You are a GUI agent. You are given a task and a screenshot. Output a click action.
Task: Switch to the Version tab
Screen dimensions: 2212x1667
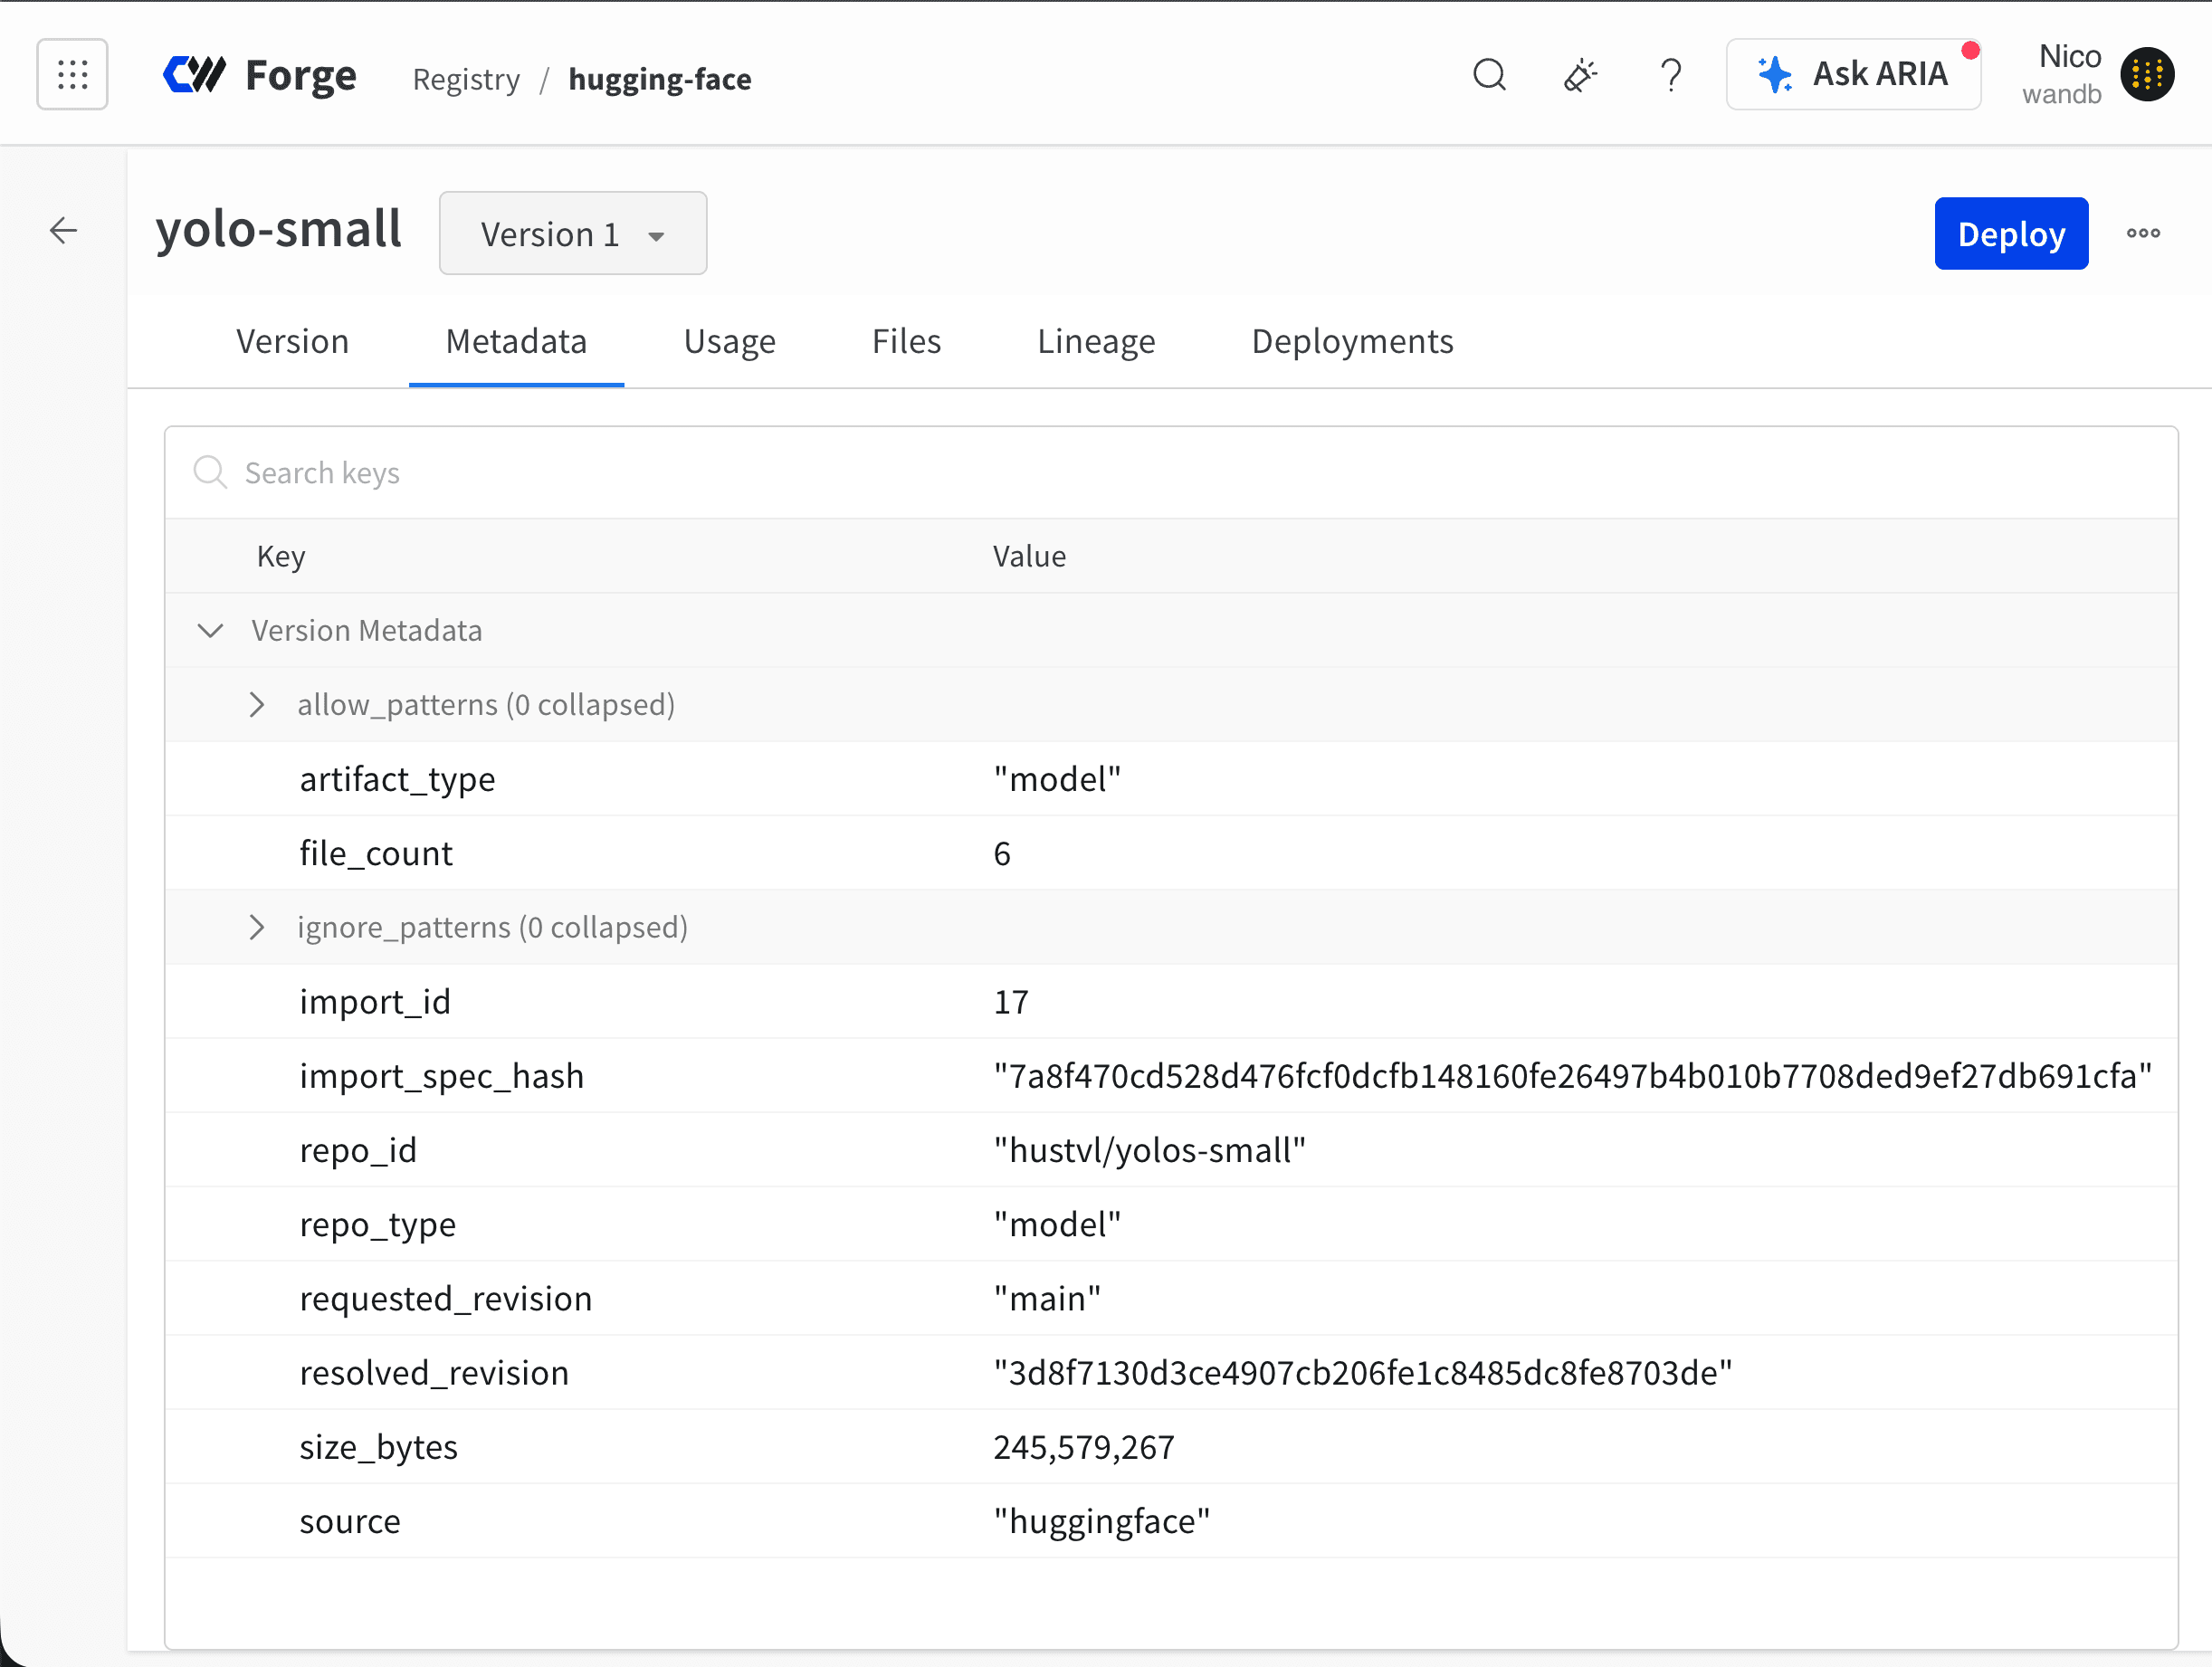pos(292,341)
